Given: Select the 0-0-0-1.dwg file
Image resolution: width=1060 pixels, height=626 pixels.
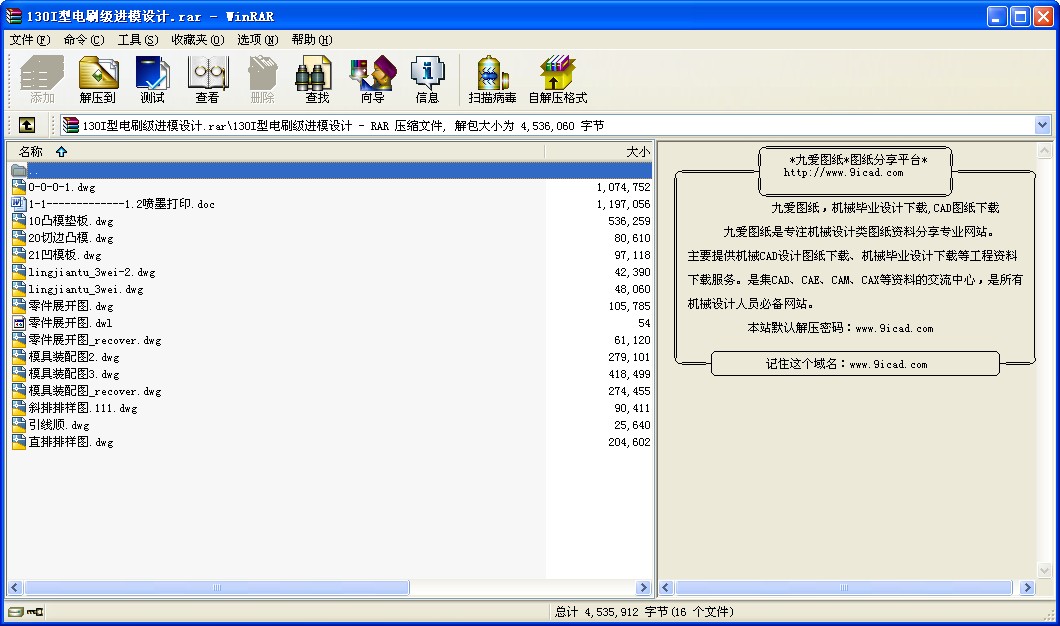Looking at the screenshot, I should (62, 187).
